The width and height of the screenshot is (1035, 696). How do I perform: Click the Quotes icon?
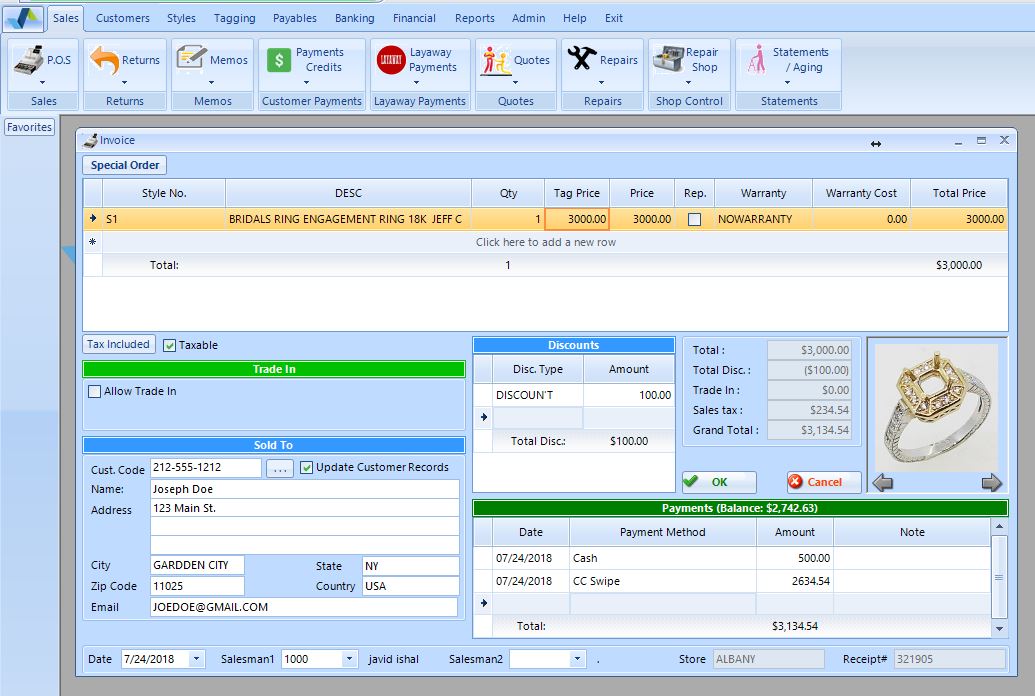click(496, 60)
